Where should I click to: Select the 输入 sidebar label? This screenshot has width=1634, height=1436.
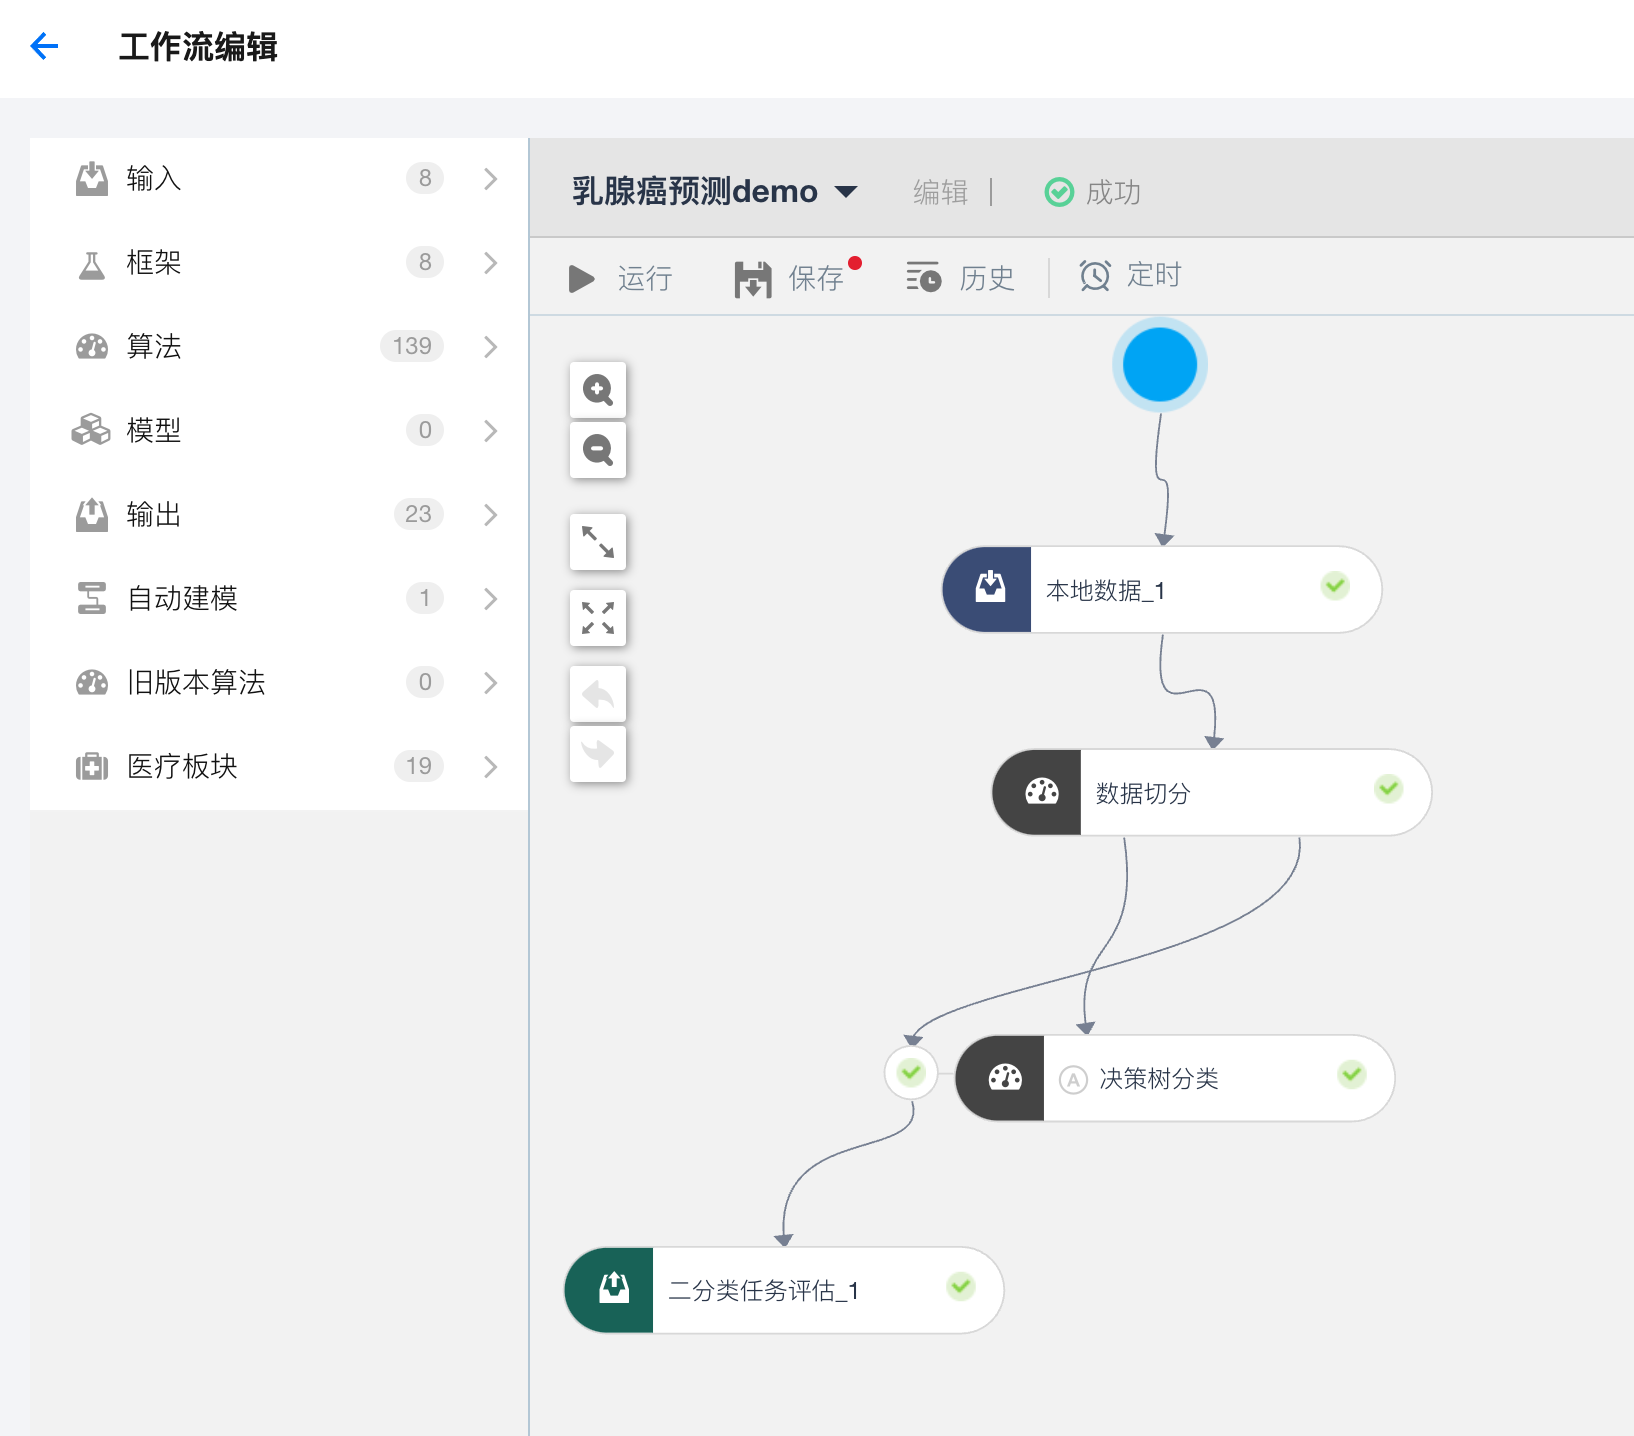click(154, 179)
